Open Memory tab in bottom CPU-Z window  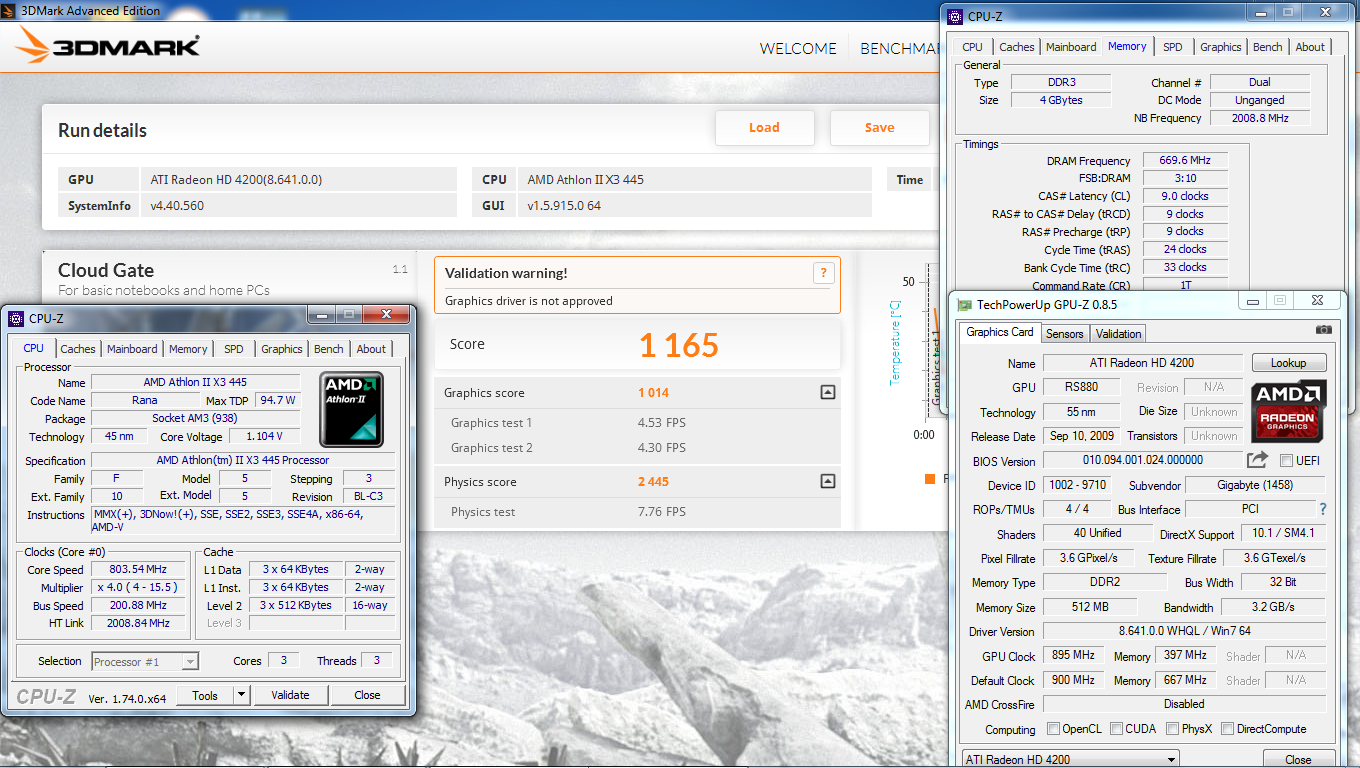click(x=188, y=349)
